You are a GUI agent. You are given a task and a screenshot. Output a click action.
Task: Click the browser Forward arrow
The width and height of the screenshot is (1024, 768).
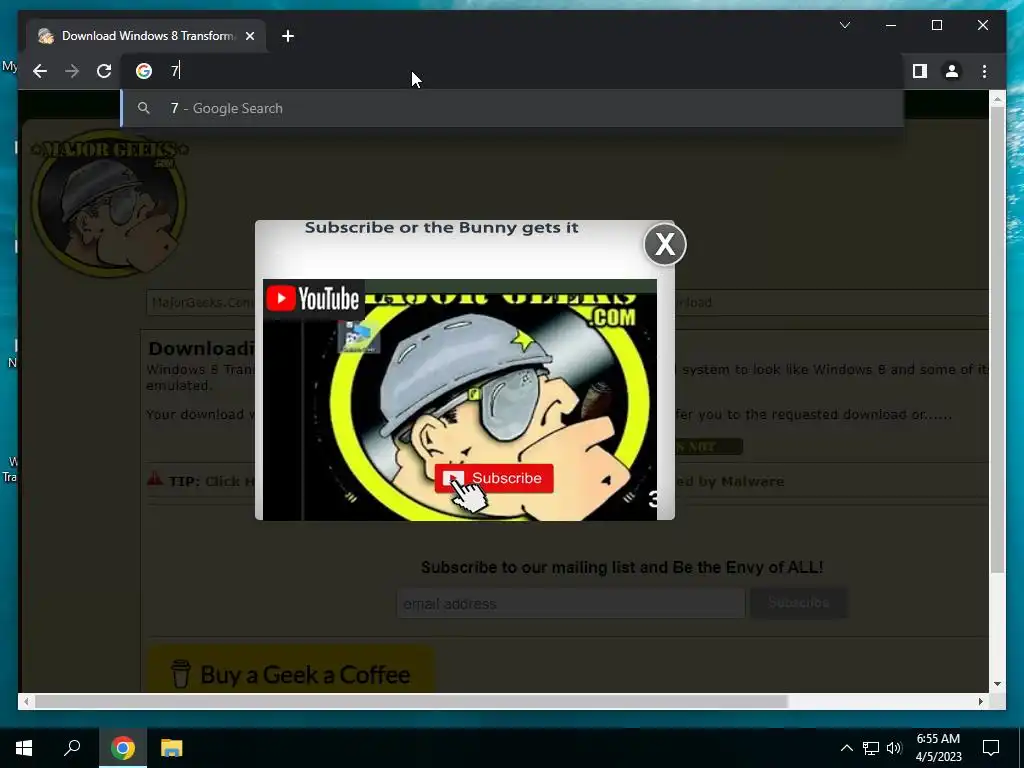tap(72, 71)
